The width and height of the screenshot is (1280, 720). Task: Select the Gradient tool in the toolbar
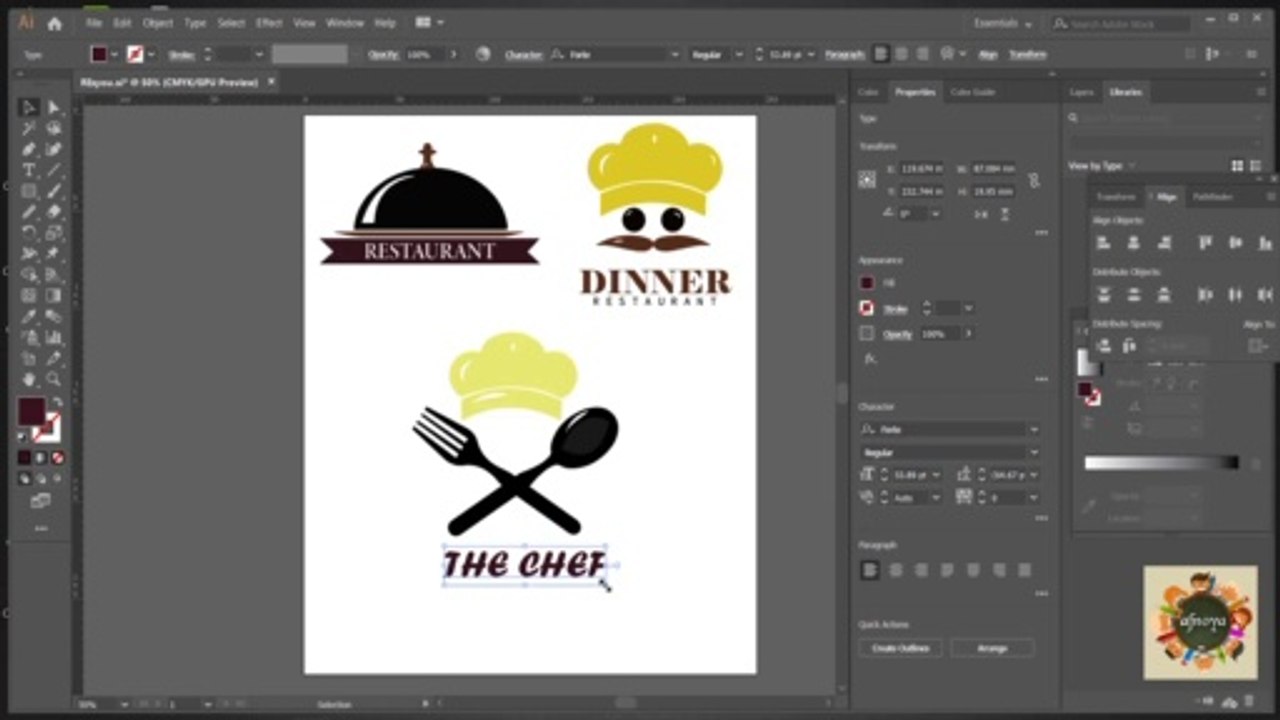click(x=53, y=296)
